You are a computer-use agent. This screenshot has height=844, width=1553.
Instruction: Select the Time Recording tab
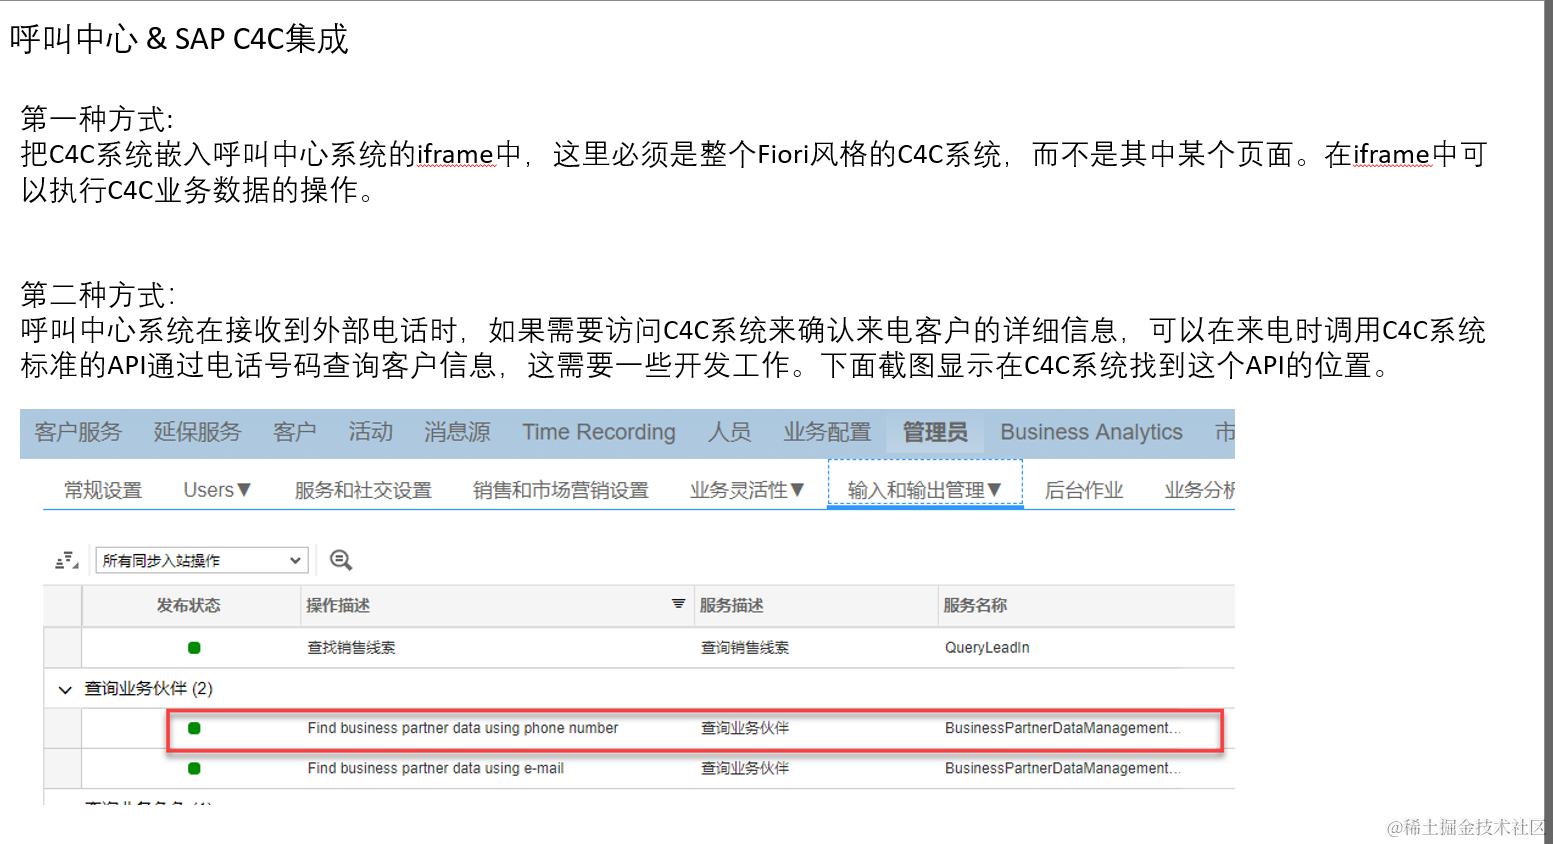pyautogui.click(x=599, y=432)
